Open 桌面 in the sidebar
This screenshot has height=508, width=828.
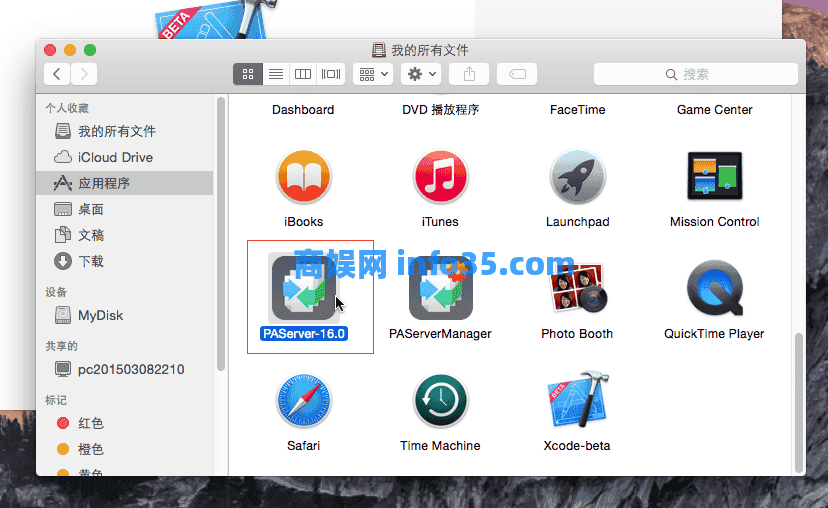[x=125, y=209]
